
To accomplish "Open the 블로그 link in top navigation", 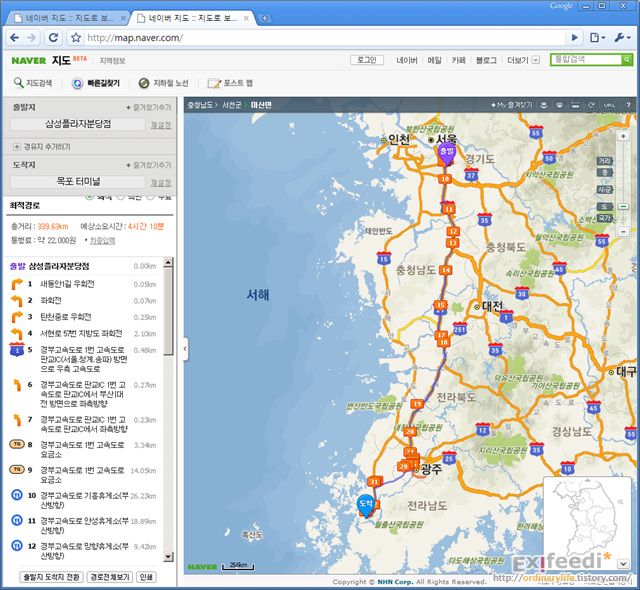I will click(x=486, y=60).
